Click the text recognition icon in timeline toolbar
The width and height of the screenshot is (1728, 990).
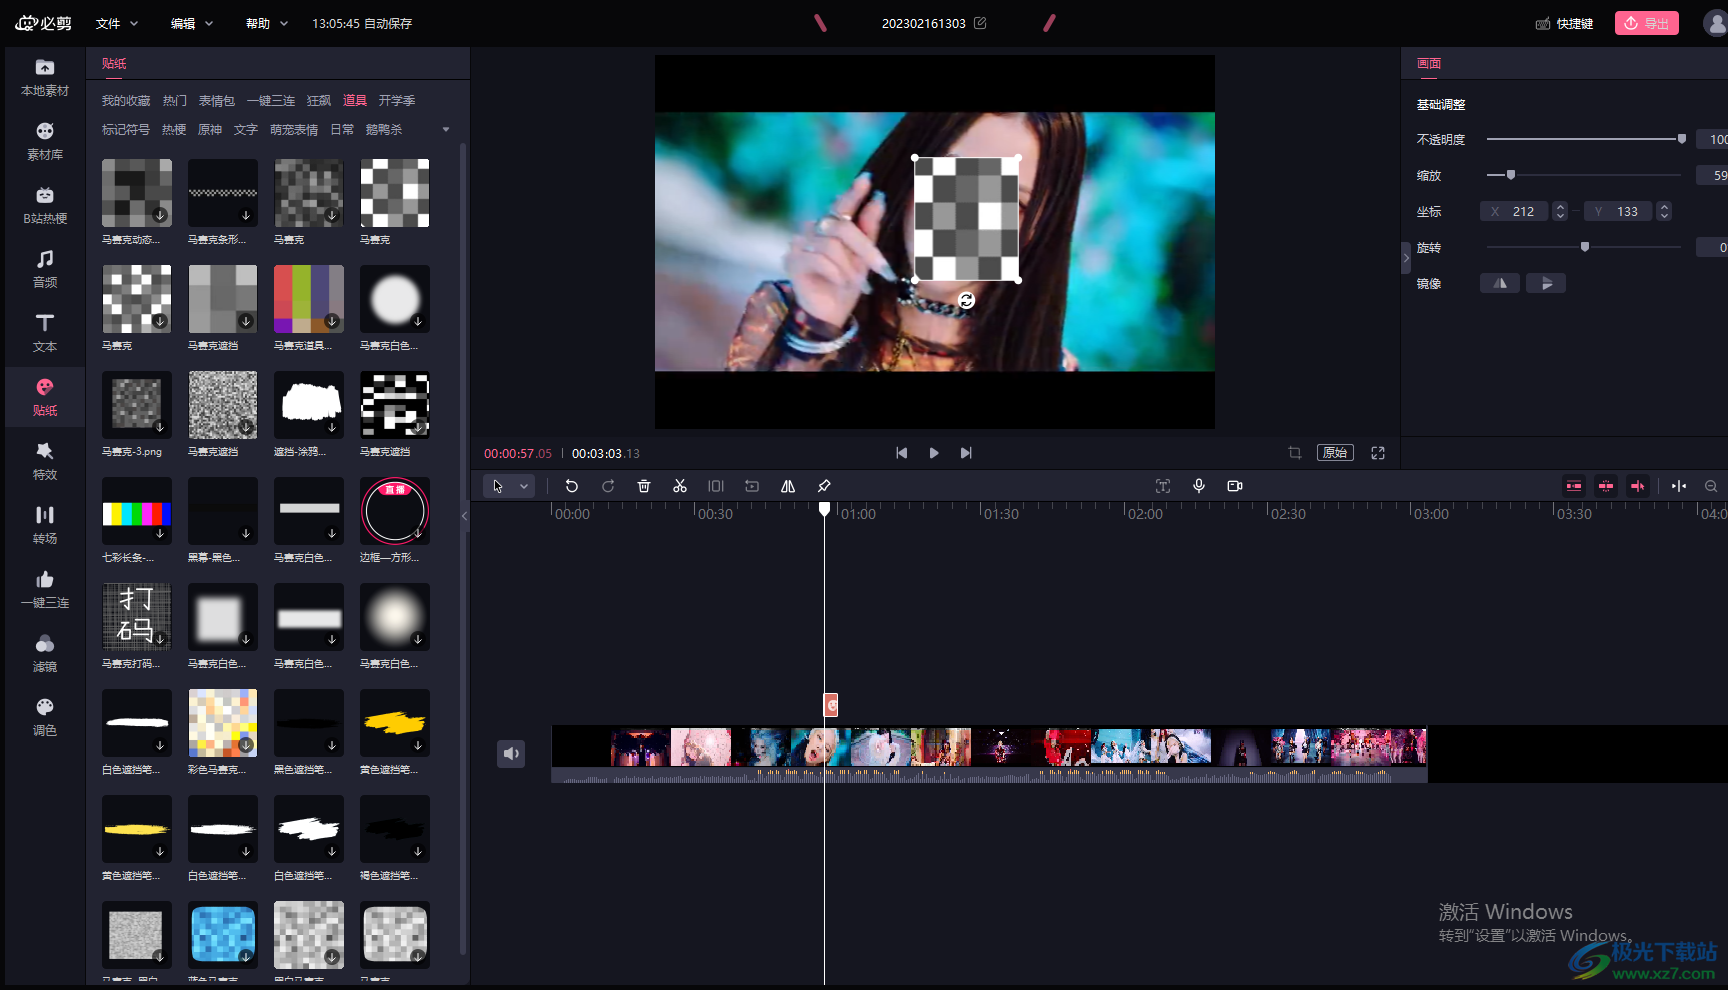[1163, 486]
